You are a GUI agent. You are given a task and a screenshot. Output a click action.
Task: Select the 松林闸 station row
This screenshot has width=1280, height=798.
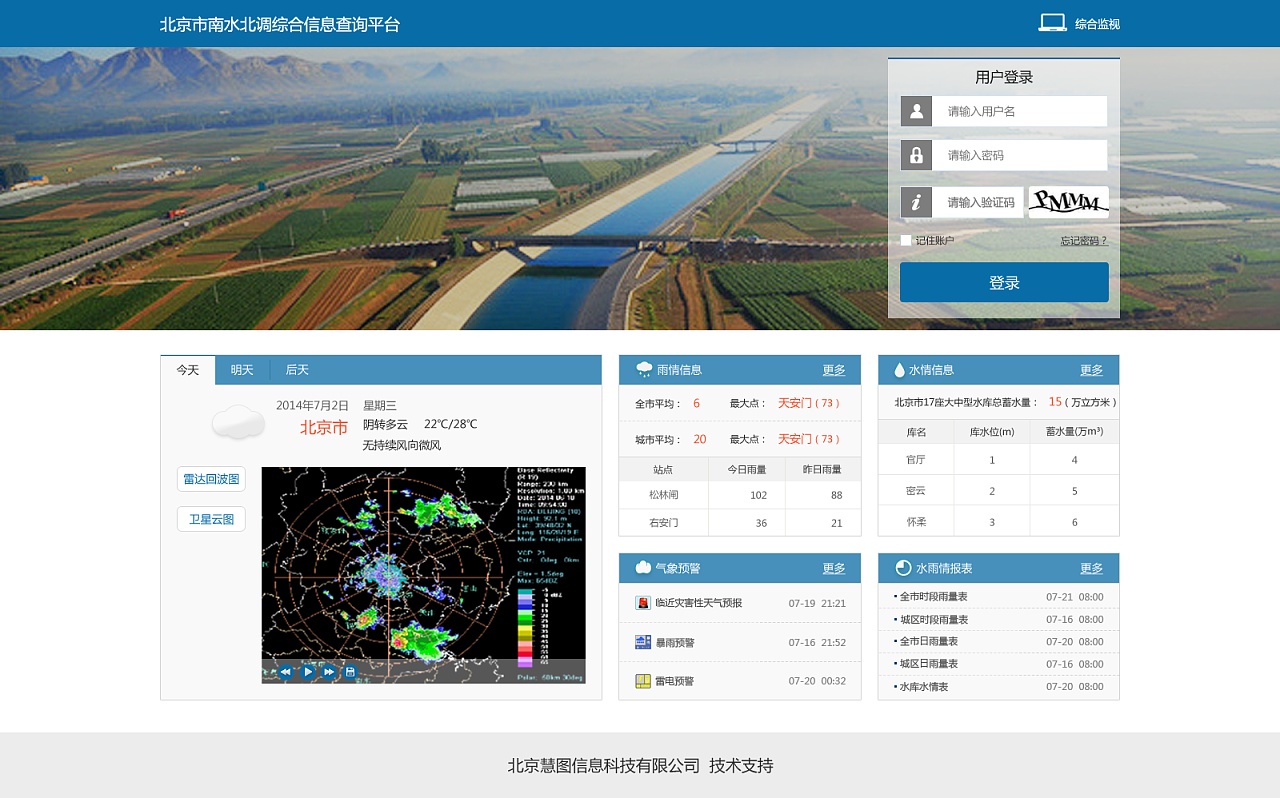click(x=740, y=495)
